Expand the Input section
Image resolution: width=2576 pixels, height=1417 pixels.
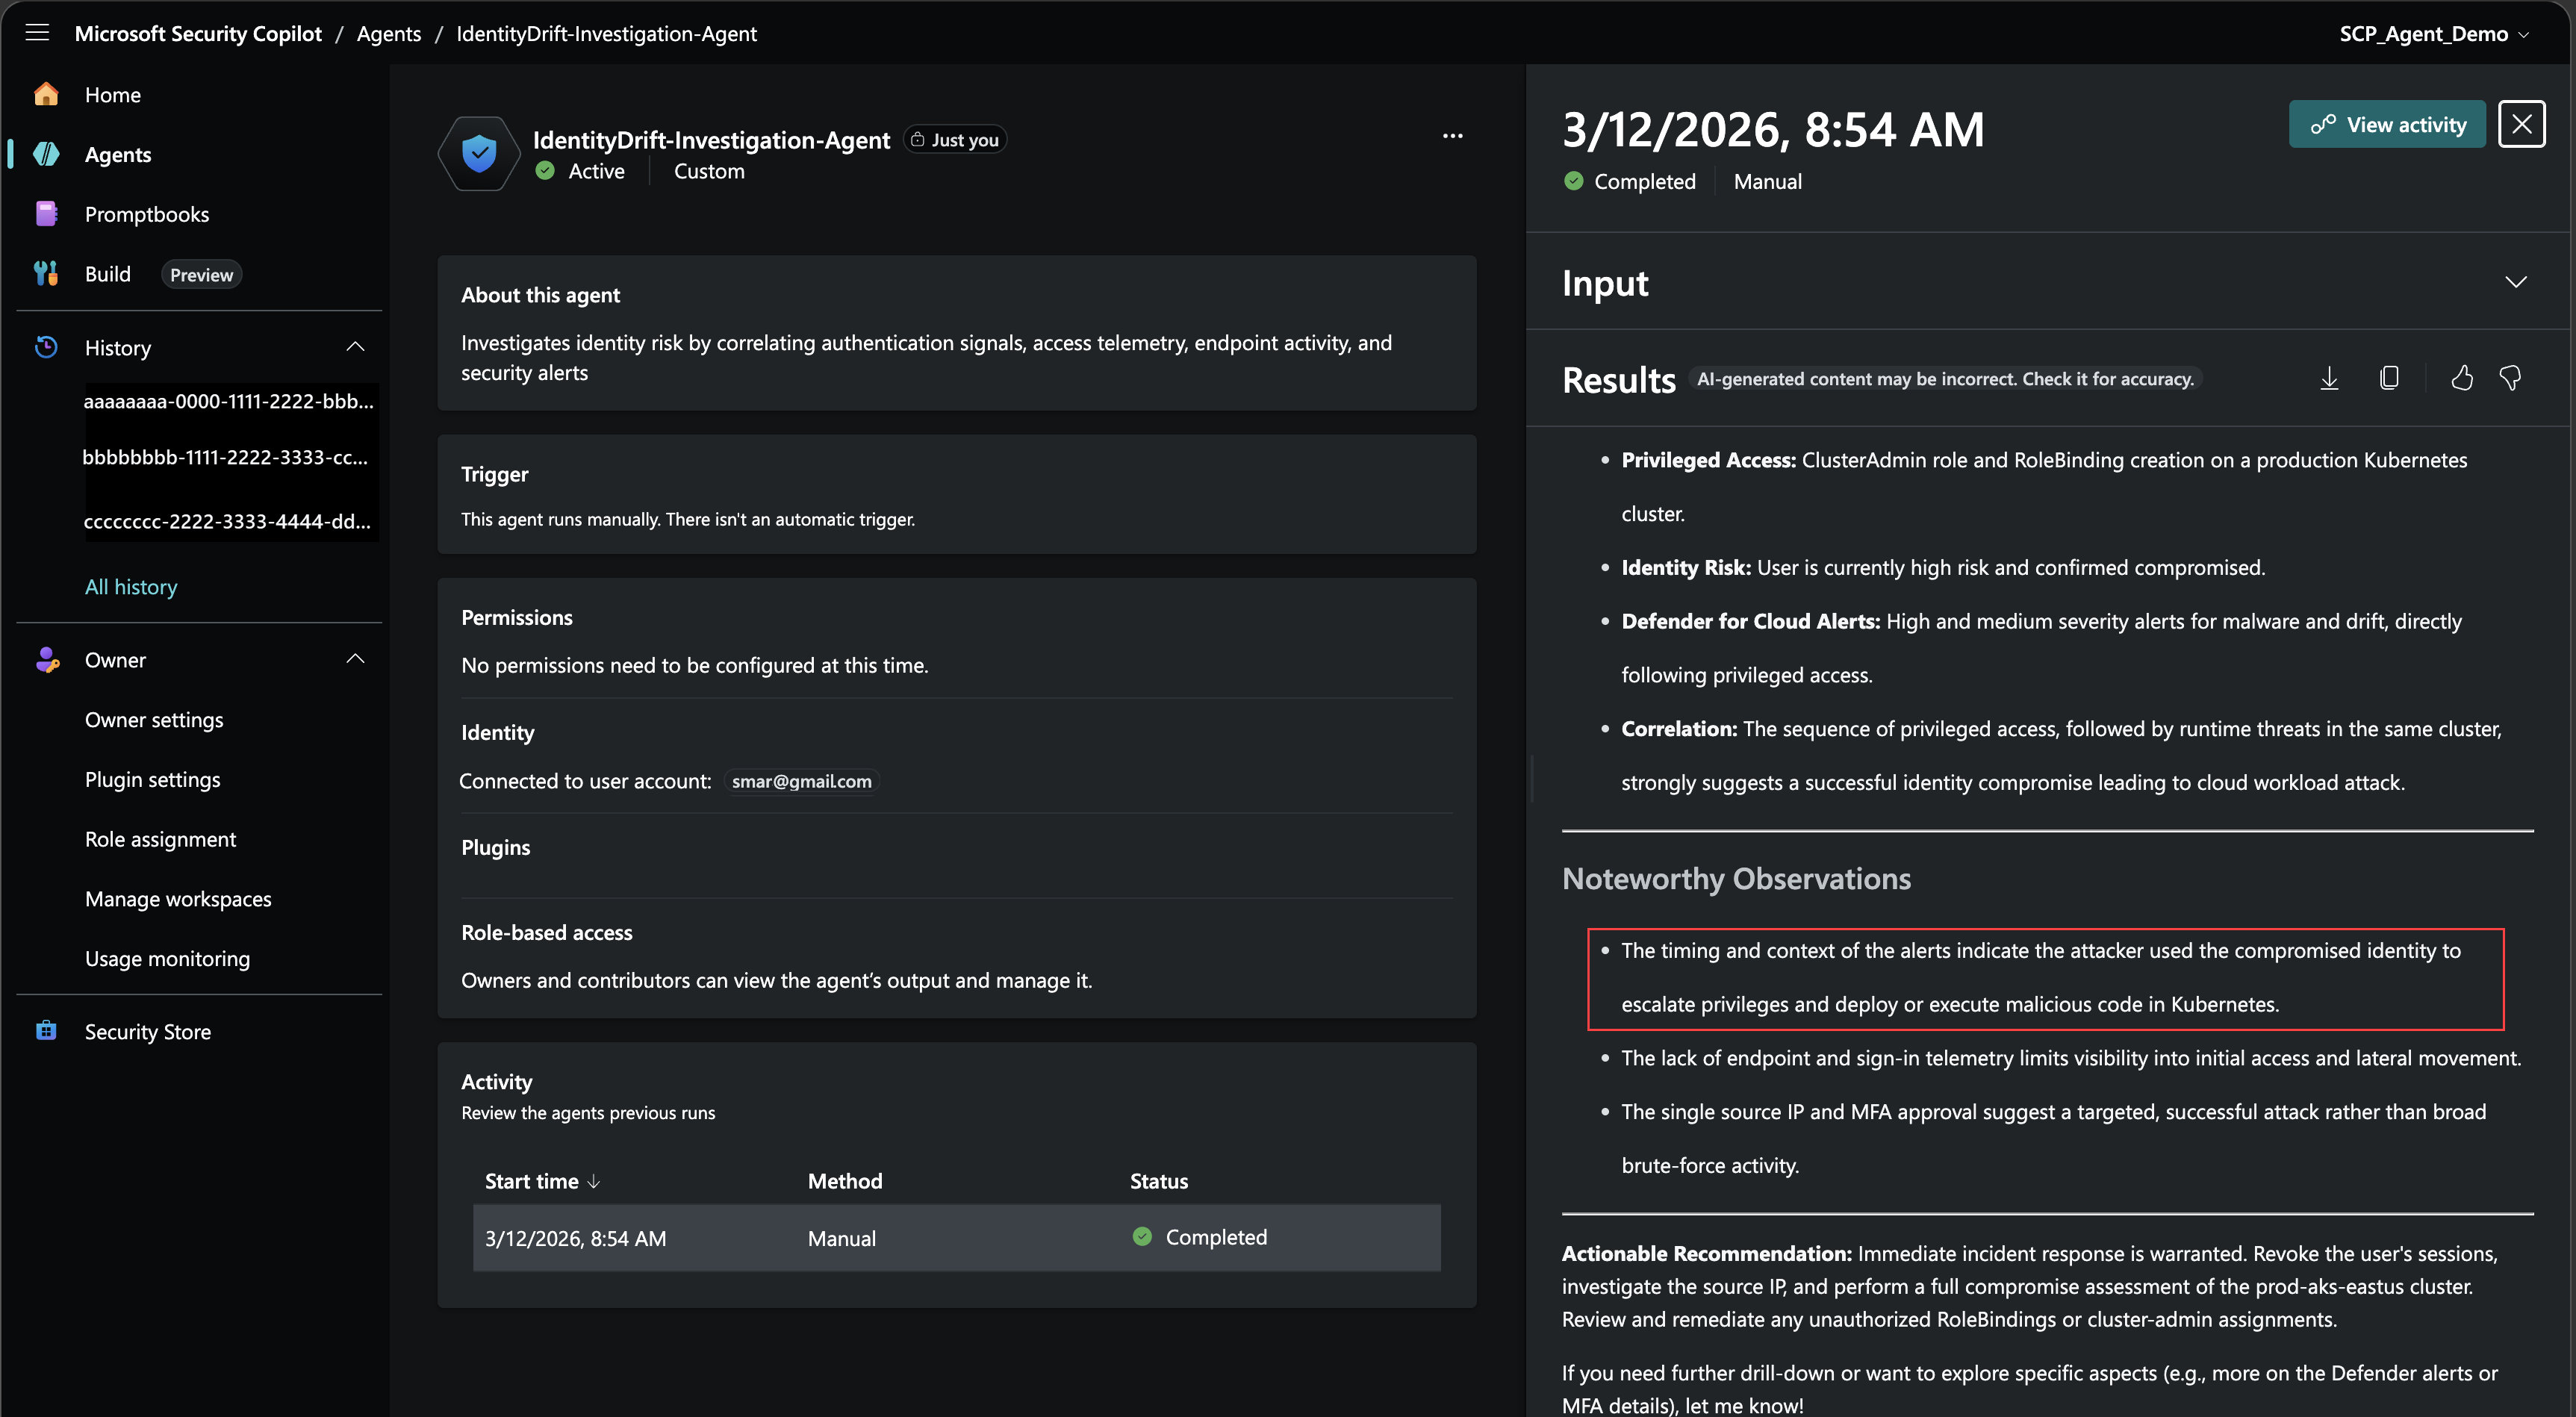coord(2516,282)
